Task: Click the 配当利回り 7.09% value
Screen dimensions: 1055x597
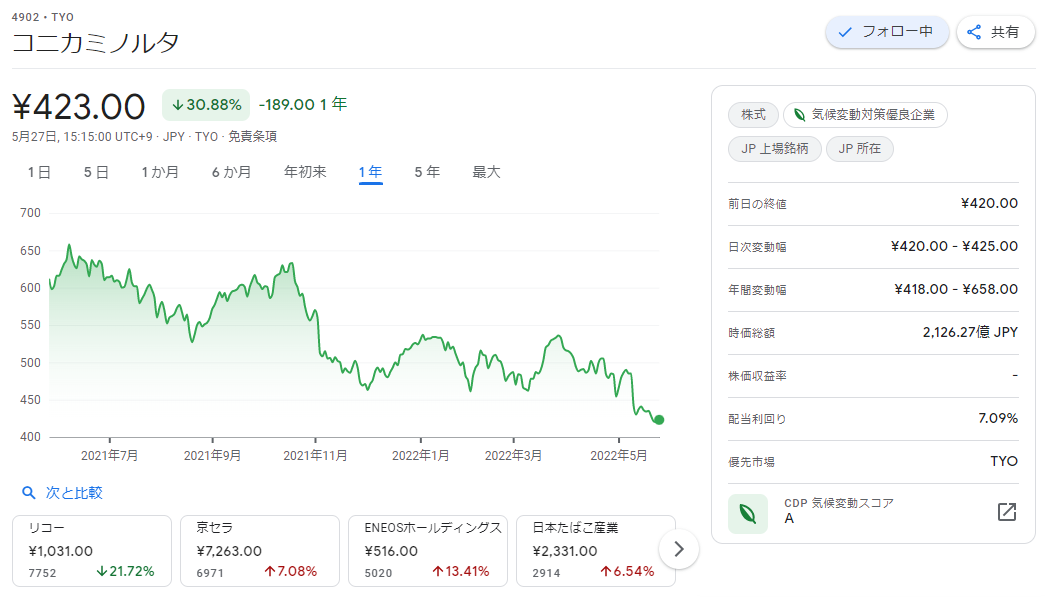Action: 998,419
